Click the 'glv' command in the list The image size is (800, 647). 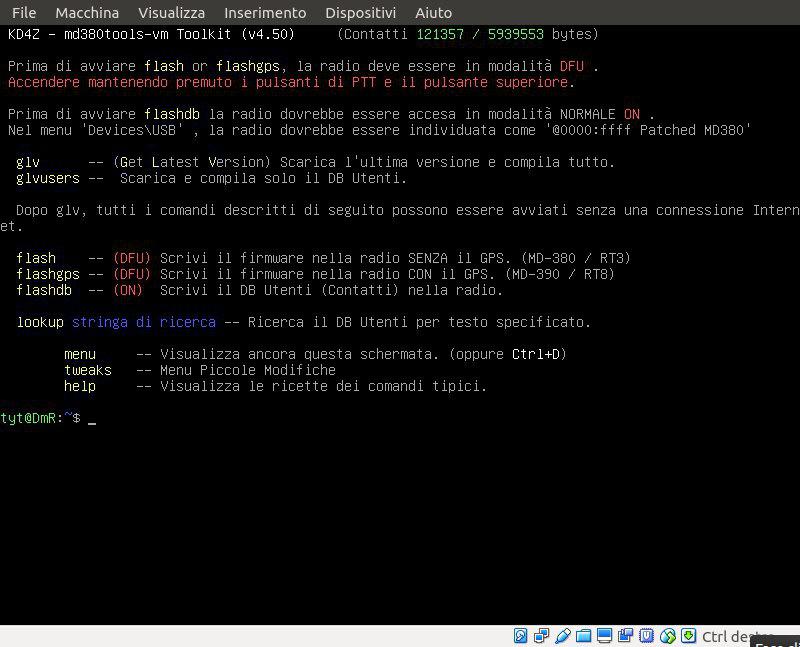click(x=28, y=162)
